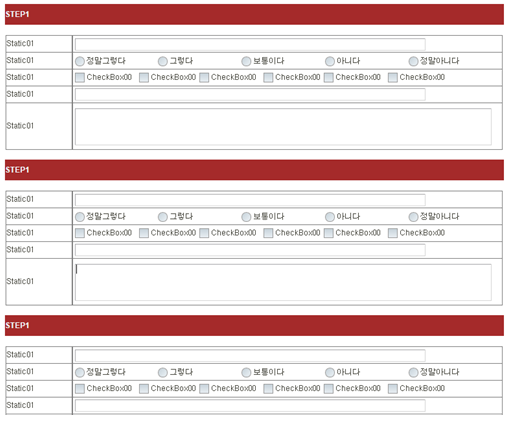Select 그렇다 radio in first section
This screenshot has height=423, width=514.
pos(163,61)
